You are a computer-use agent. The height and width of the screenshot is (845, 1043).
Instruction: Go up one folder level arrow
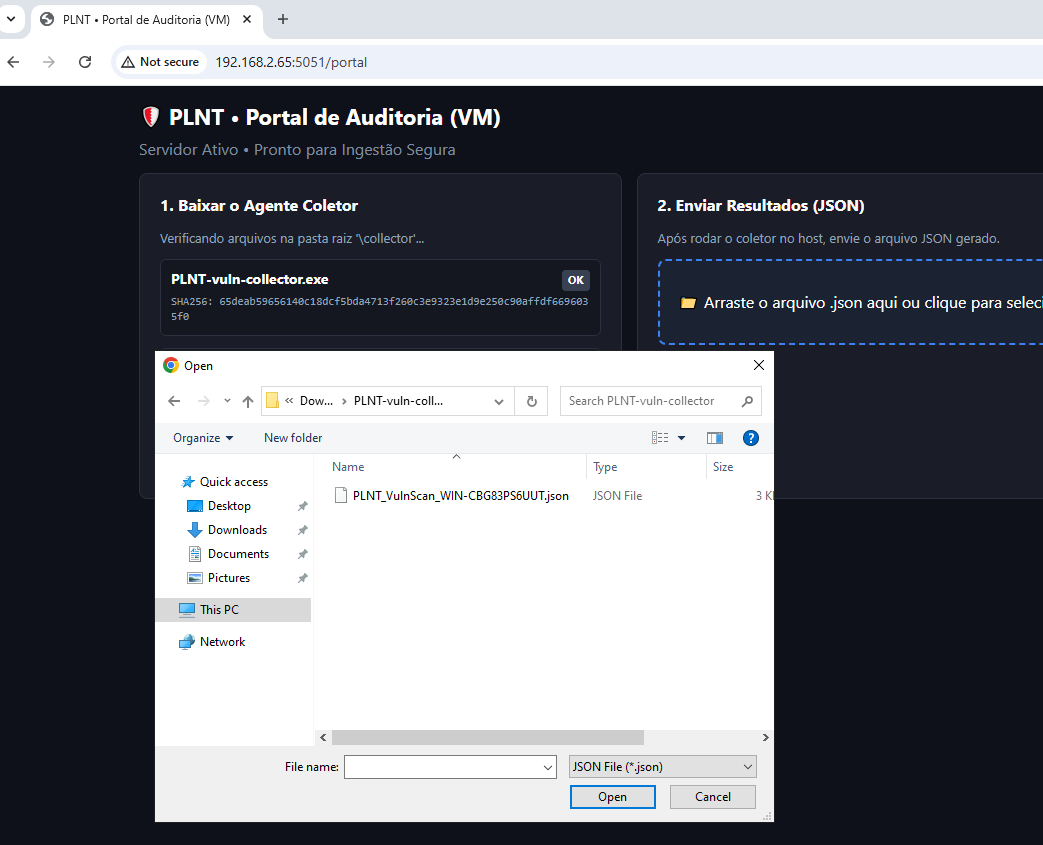click(x=248, y=401)
